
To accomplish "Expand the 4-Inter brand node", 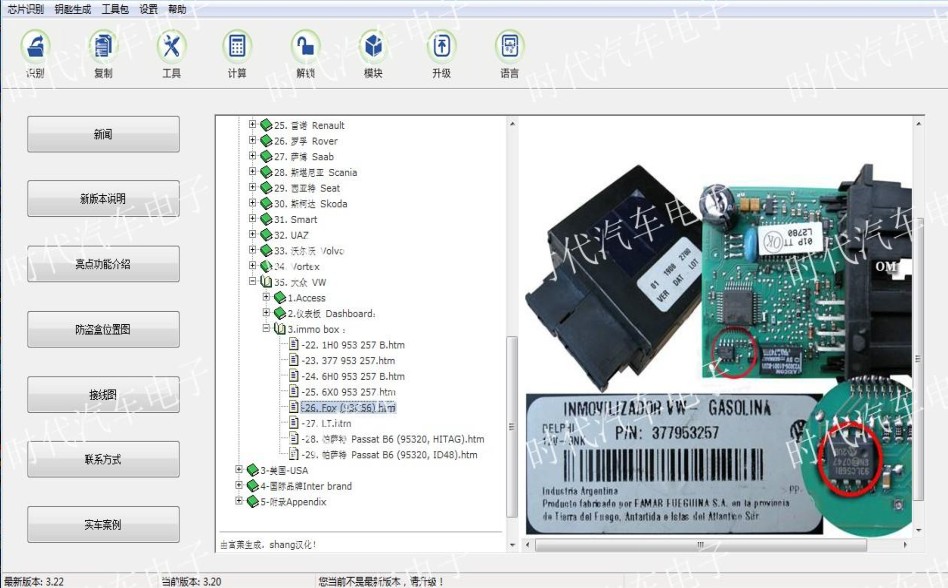I will 239,485.
